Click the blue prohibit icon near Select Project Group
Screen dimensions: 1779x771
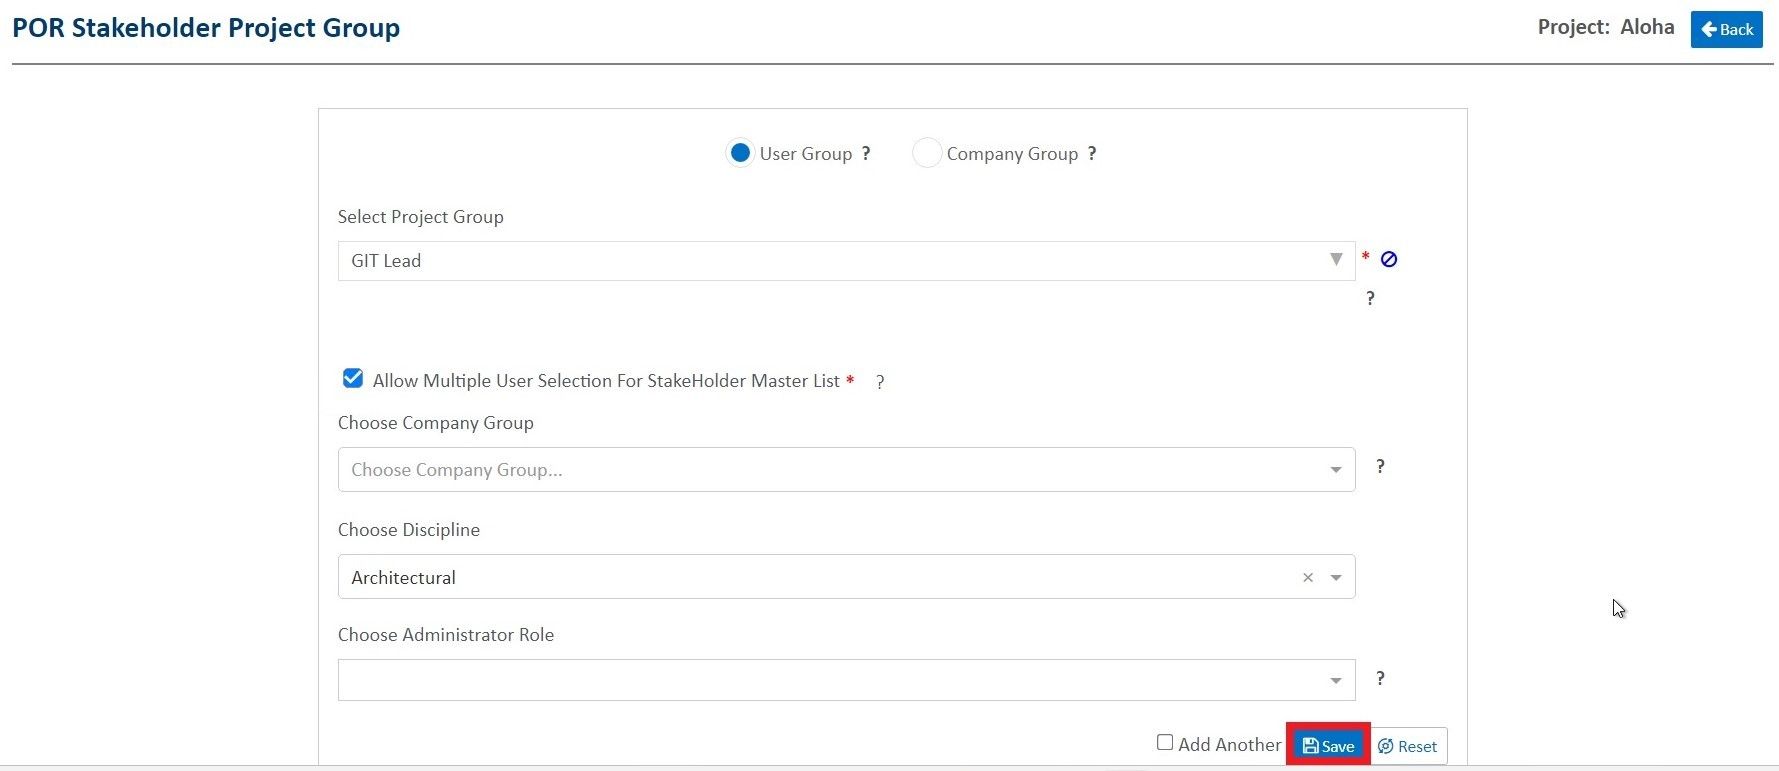[x=1389, y=260]
